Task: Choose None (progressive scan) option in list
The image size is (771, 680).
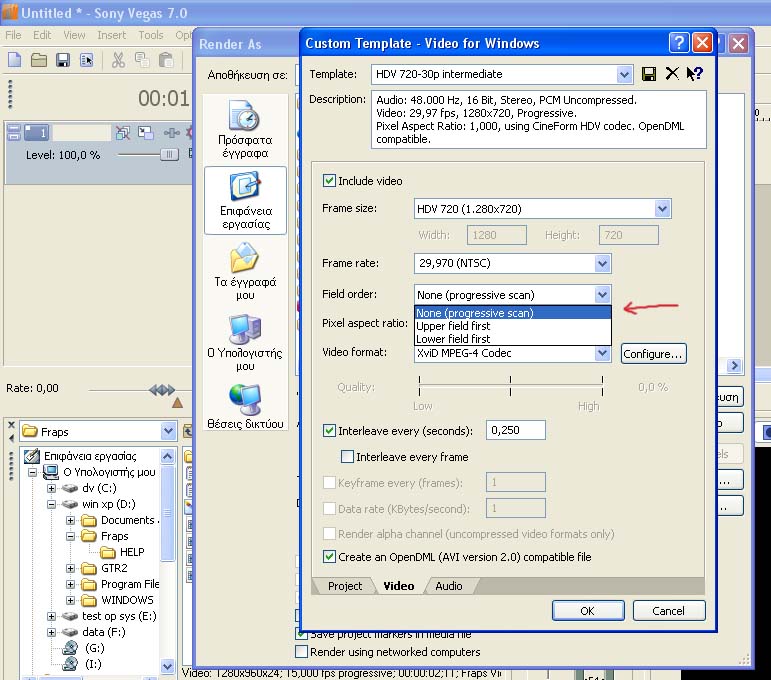Action: tap(513, 313)
